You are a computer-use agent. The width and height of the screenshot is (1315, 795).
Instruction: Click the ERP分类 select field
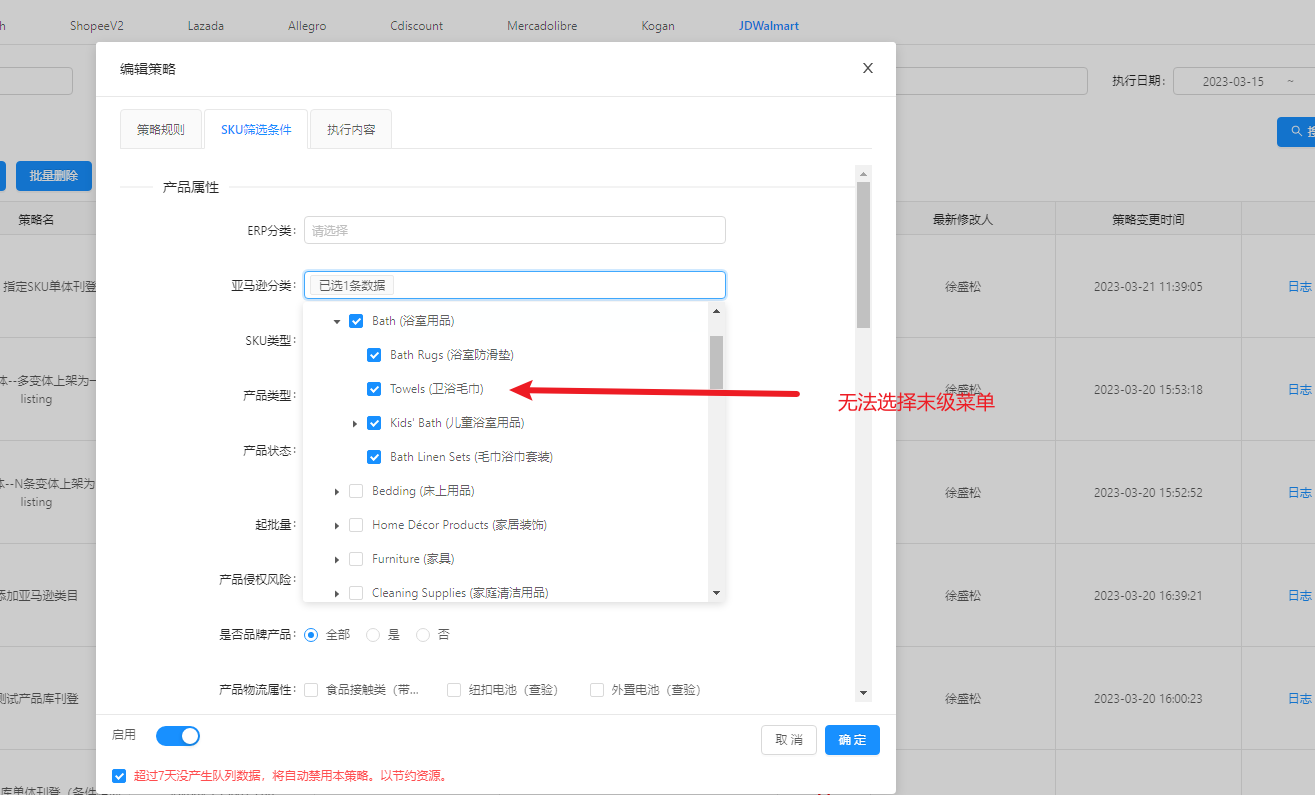pos(515,230)
